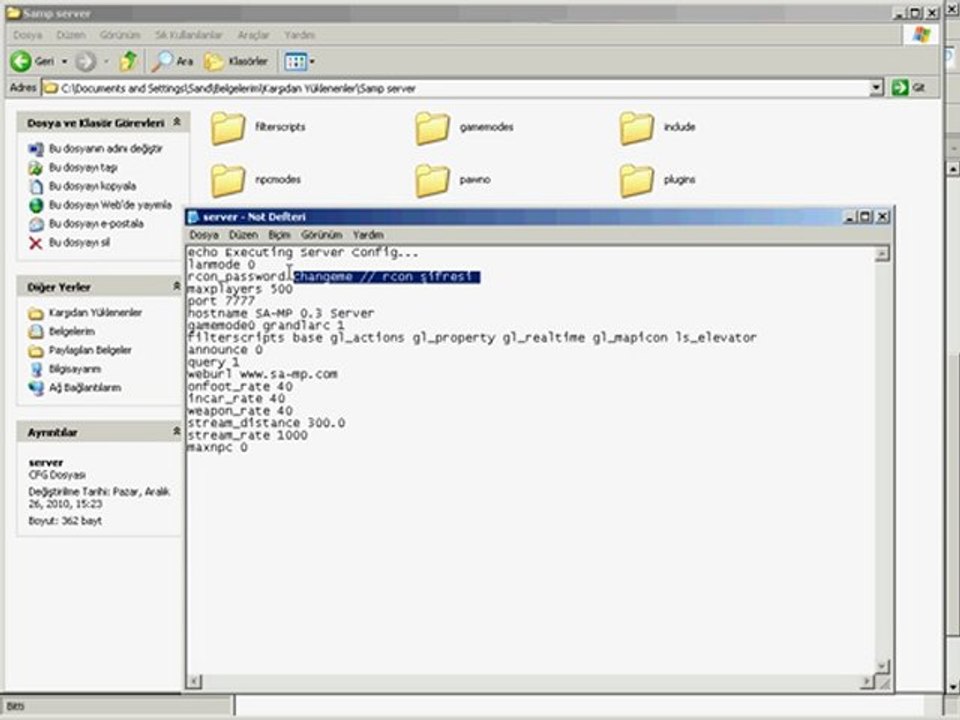Viewport: 960px width, 720px height.
Task: Collapse the Dosya ve Klasör Görevleri panel
Action: point(176,122)
